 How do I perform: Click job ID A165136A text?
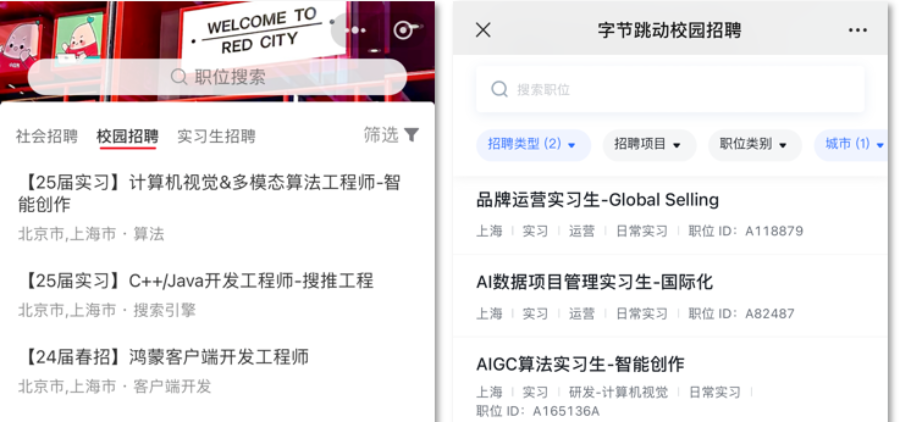pos(538,412)
